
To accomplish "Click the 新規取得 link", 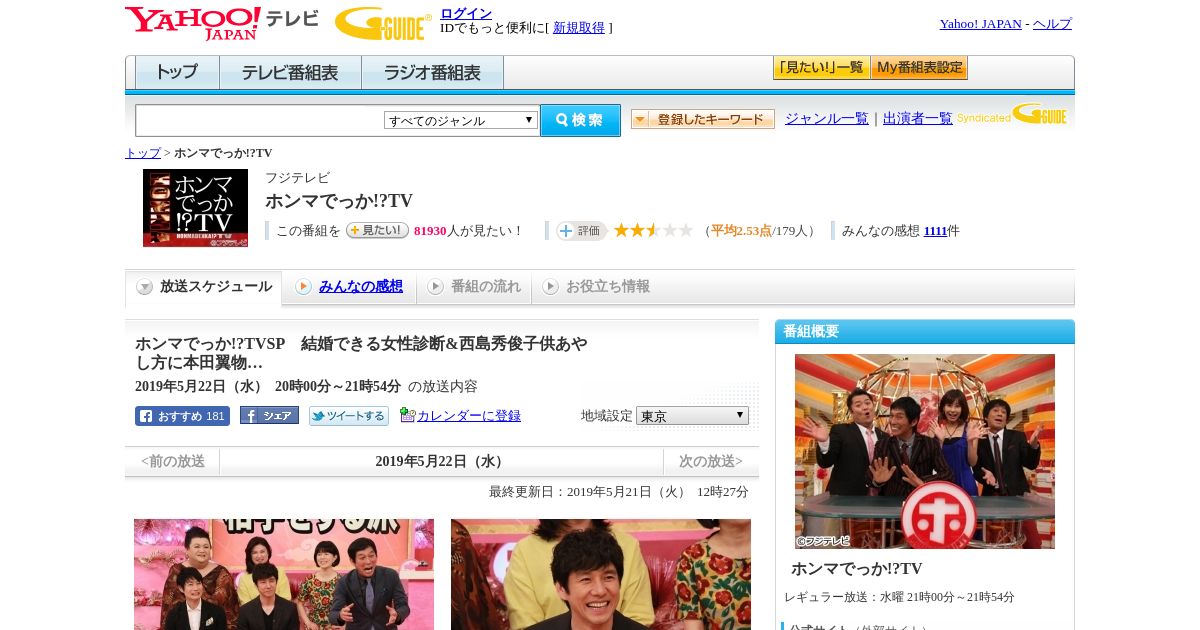I will 579,28.
